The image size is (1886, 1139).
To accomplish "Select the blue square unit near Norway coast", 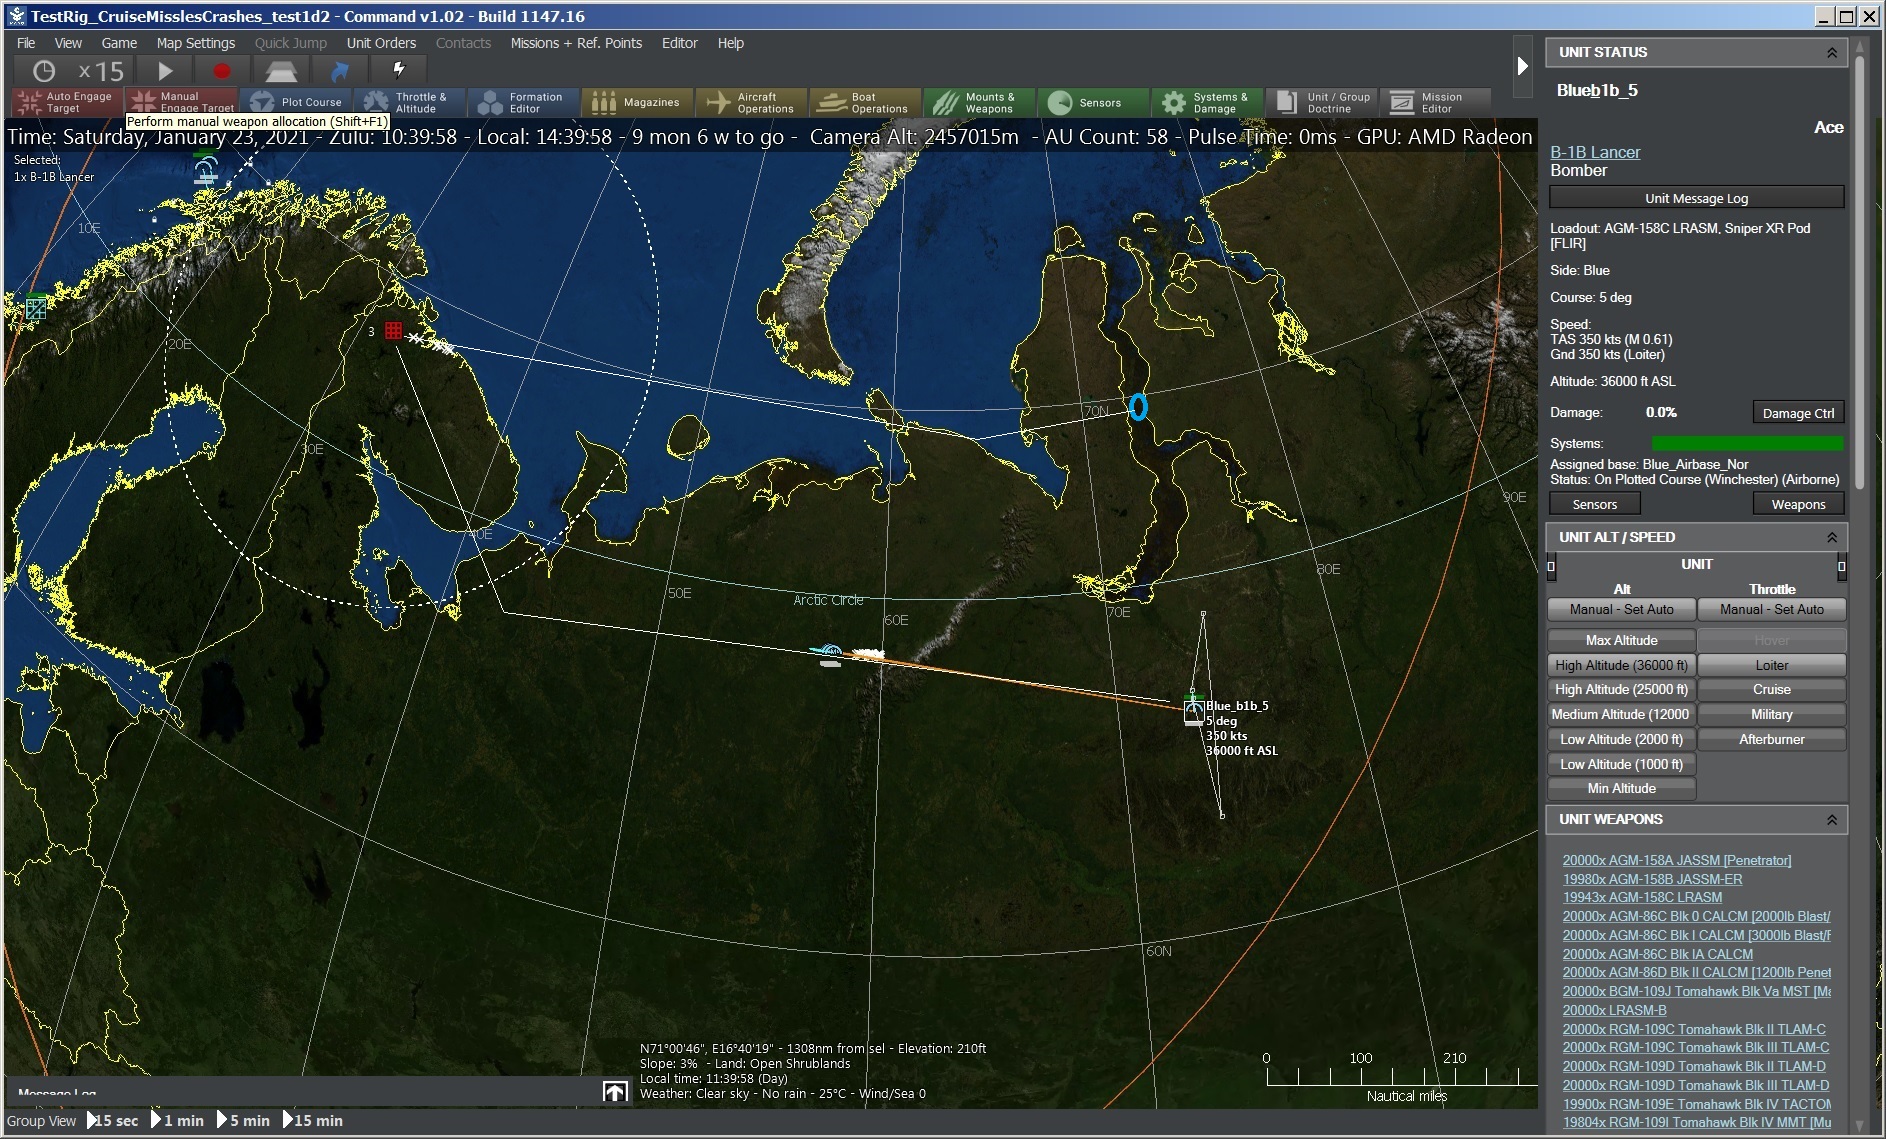I will point(36,307).
